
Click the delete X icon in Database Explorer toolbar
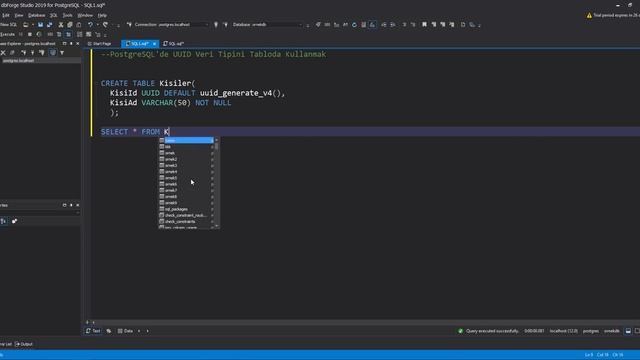coord(3,53)
